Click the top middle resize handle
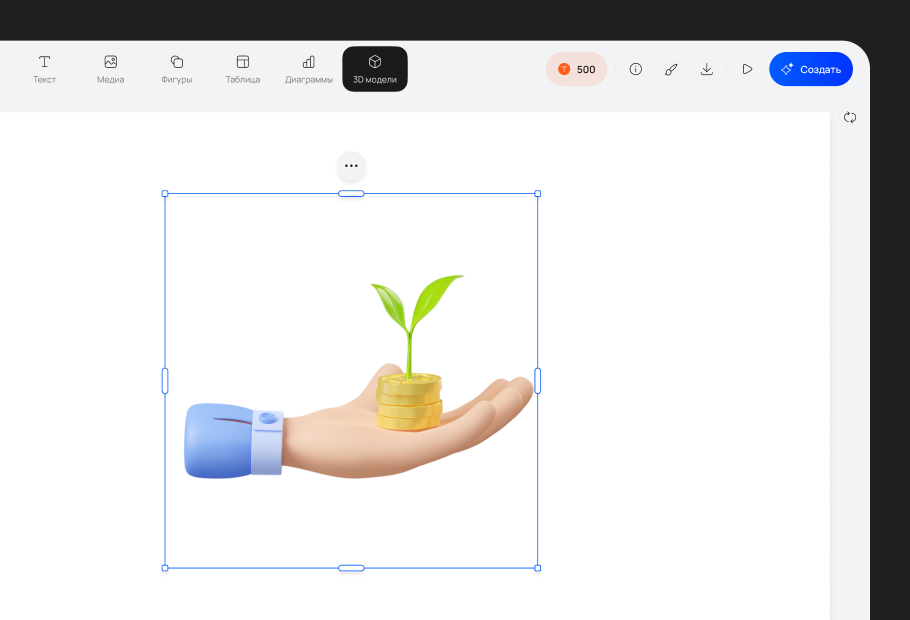The width and height of the screenshot is (910, 620). [351, 194]
